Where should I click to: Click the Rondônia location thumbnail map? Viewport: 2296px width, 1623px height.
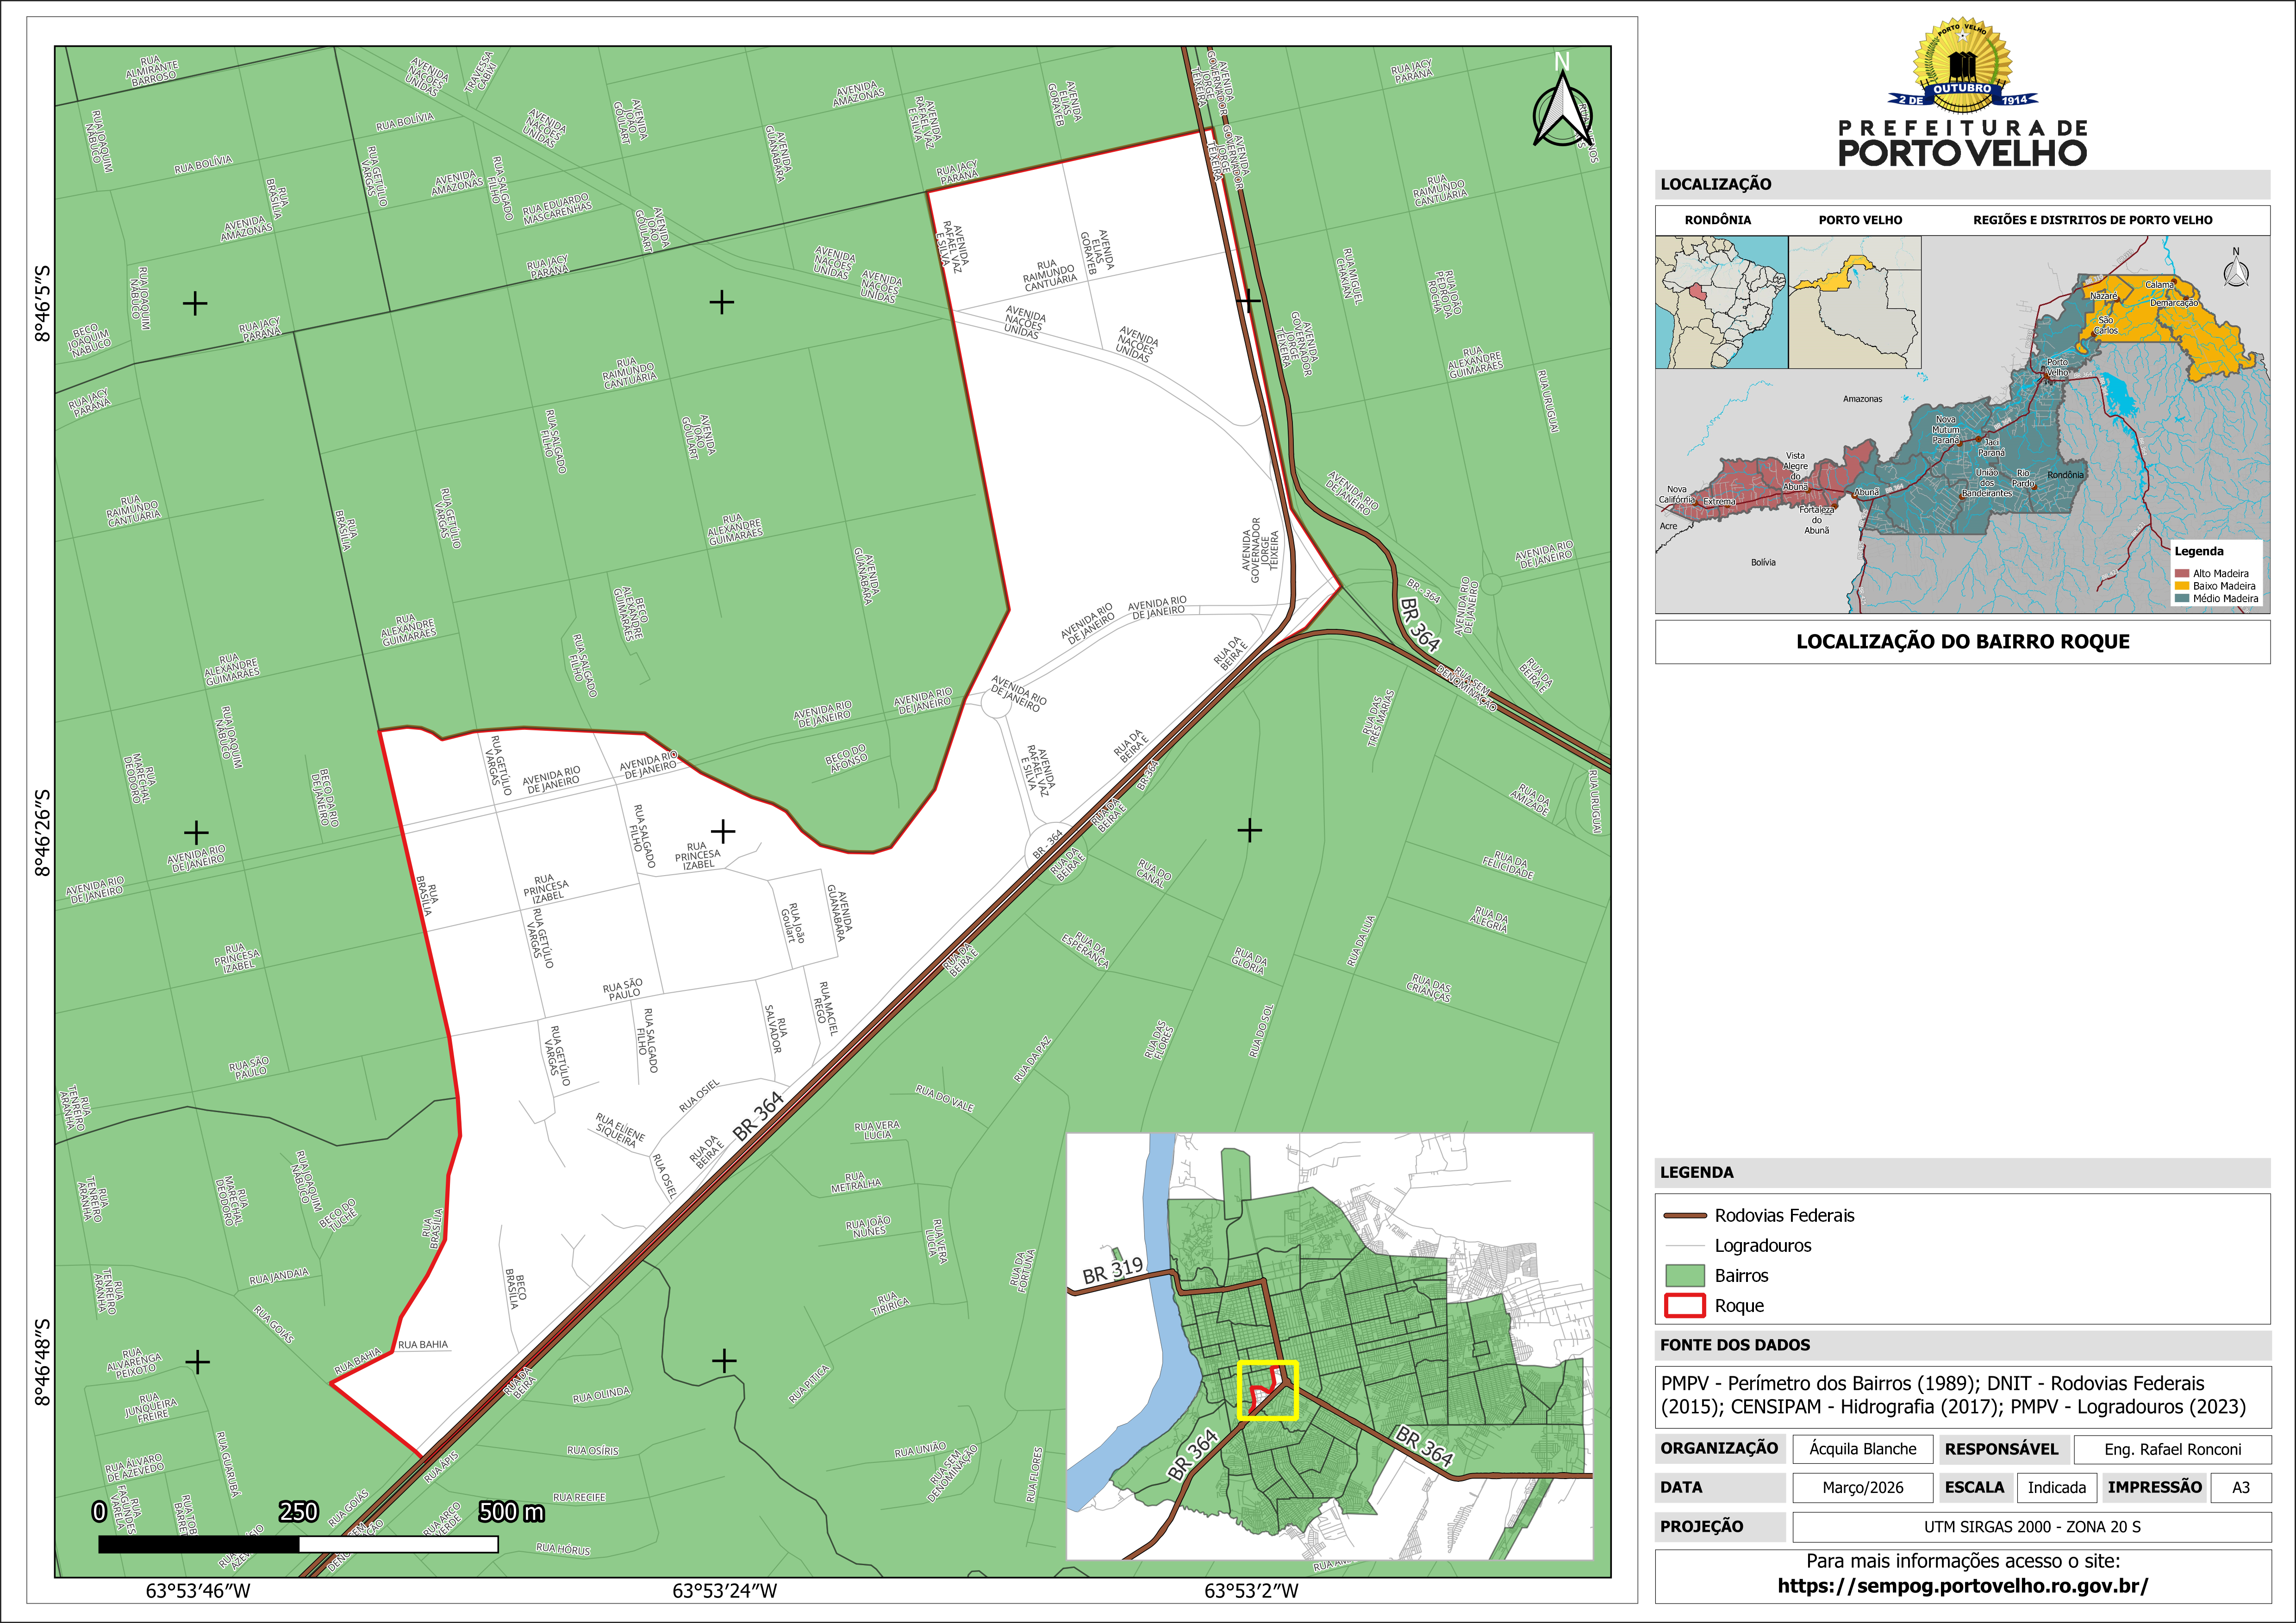(1721, 302)
